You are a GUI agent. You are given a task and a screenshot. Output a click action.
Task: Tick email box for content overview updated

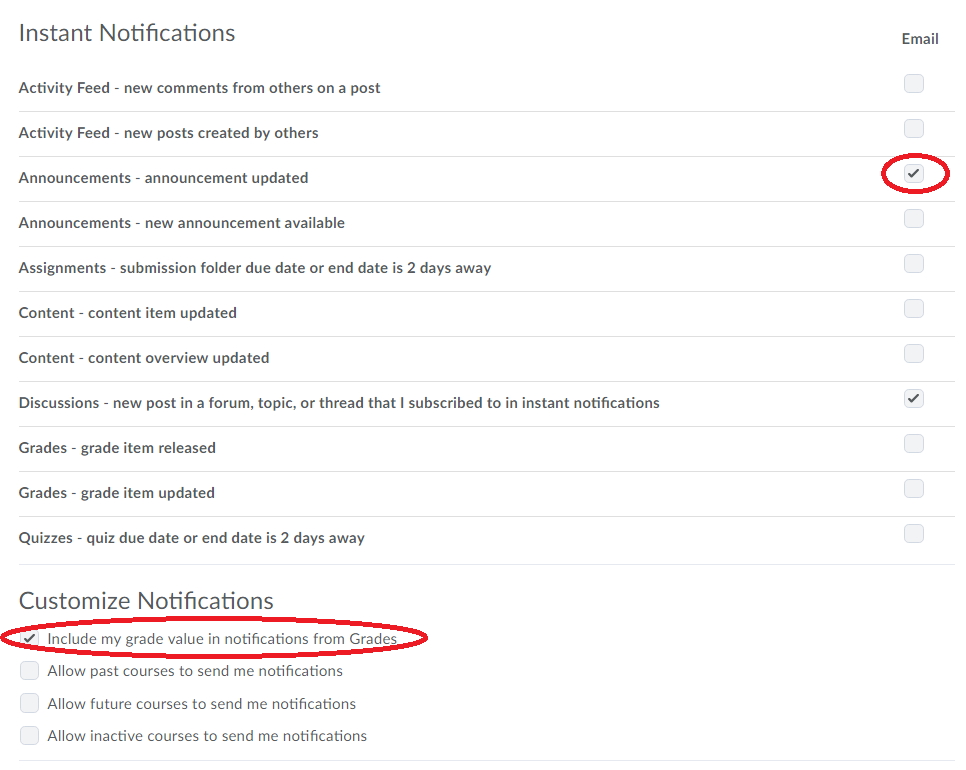click(x=914, y=354)
